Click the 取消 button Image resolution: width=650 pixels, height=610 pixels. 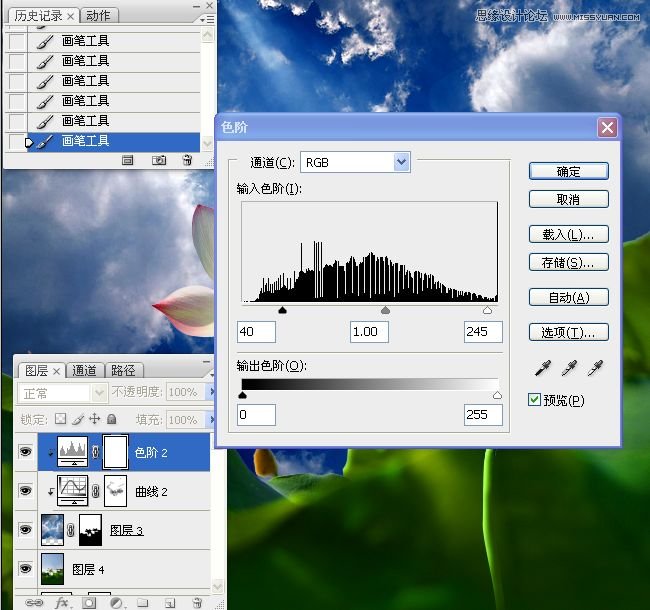click(569, 199)
